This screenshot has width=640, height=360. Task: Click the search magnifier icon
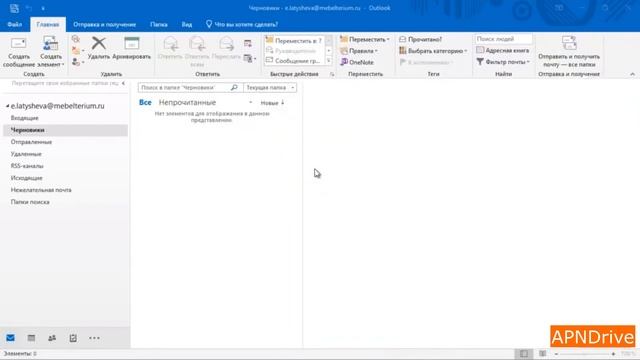(x=234, y=87)
